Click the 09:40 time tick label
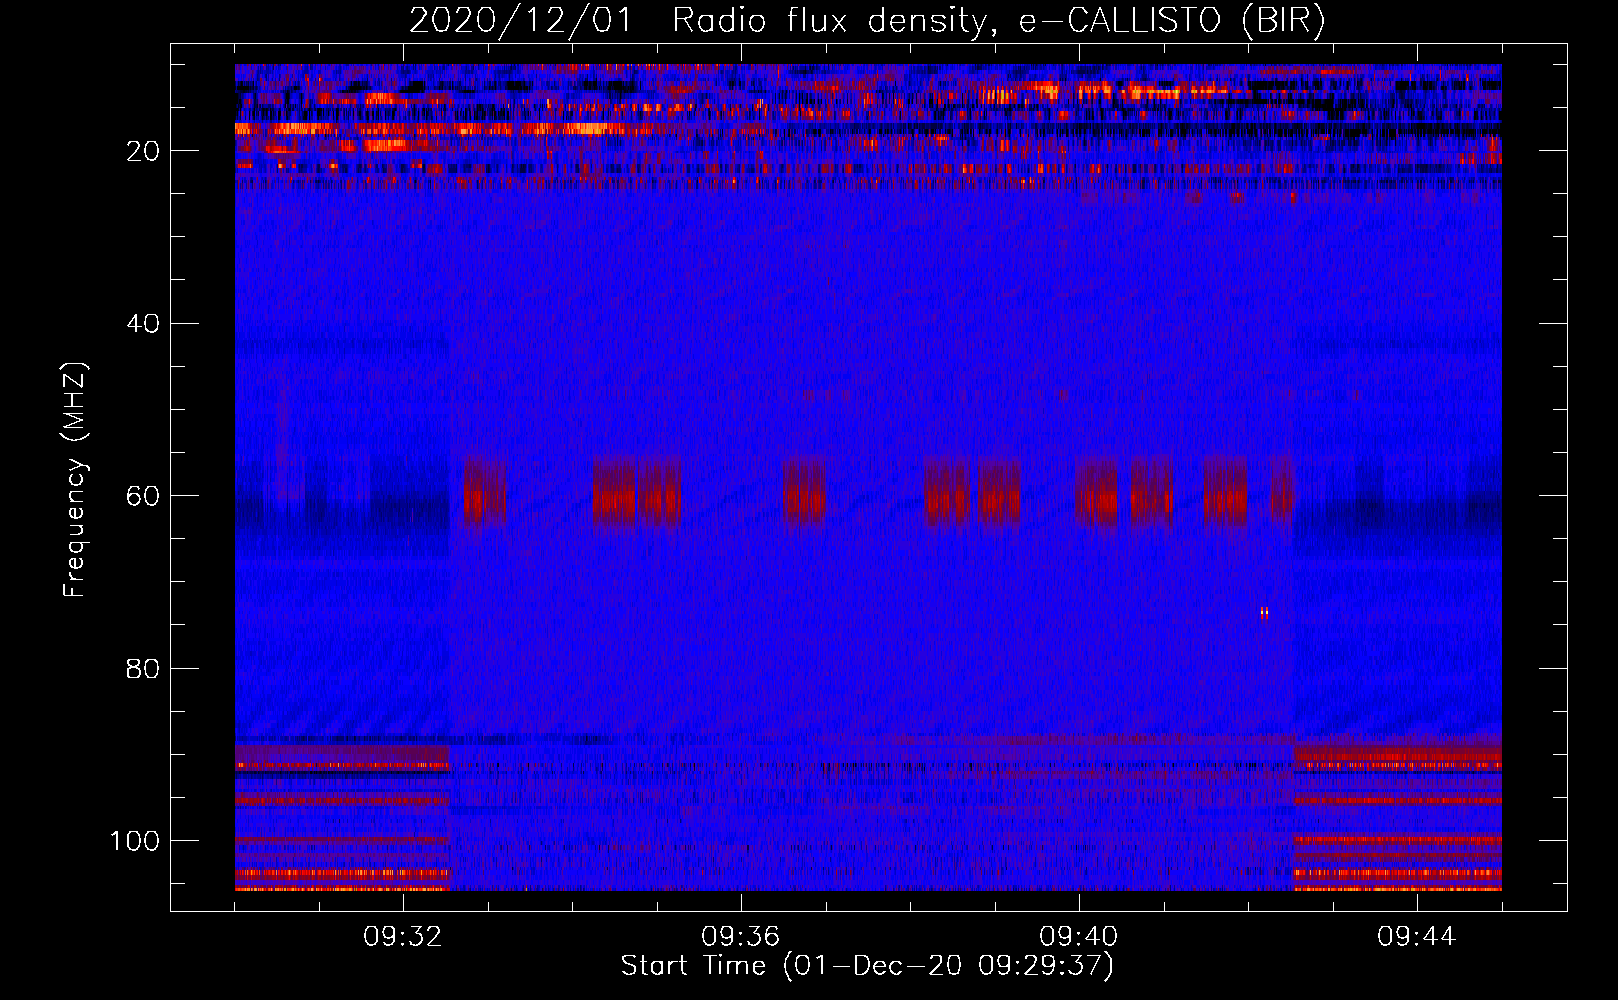The height and width of the screenshot is (1000, 1618). pyautogui.click(x=1078, y=937)
